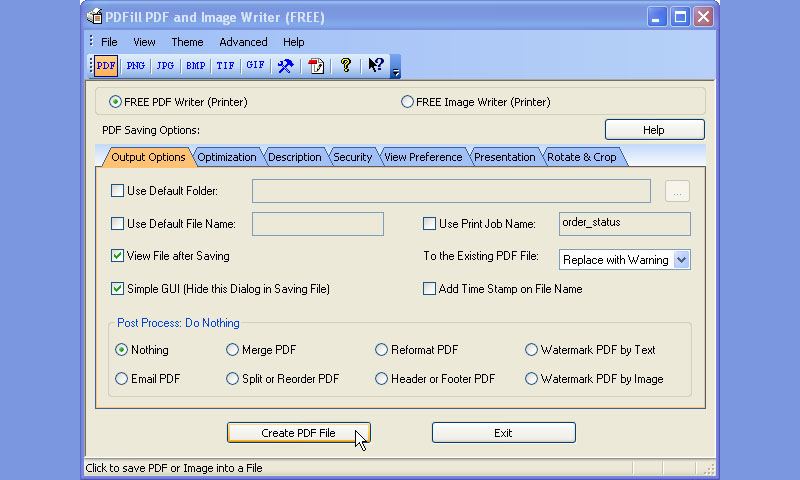
Task: Click the default file name input field
Action: tap(318, 224)
